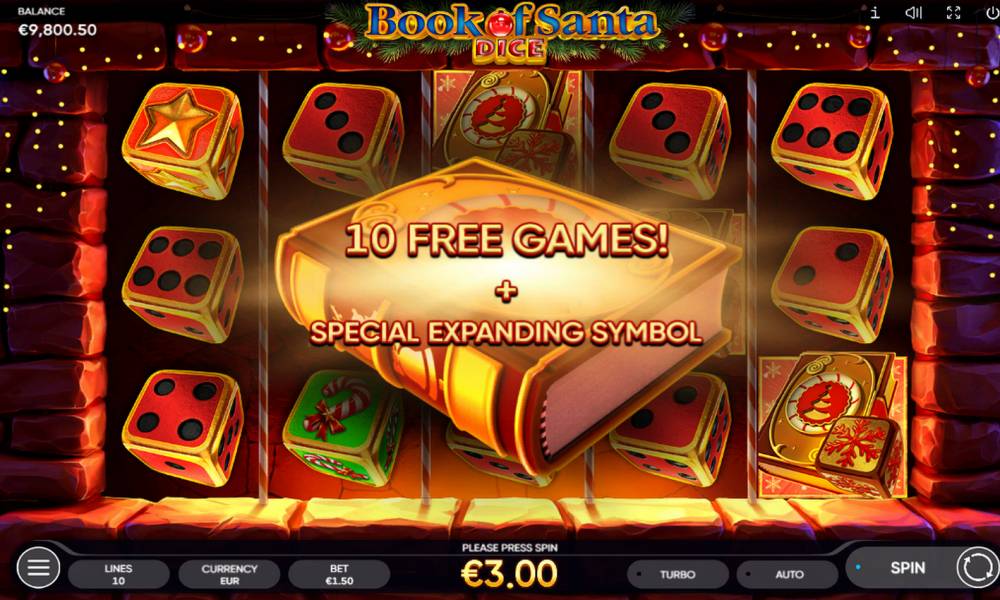
Task: Click the SPIN button
Action: click(x=907, y=567)
